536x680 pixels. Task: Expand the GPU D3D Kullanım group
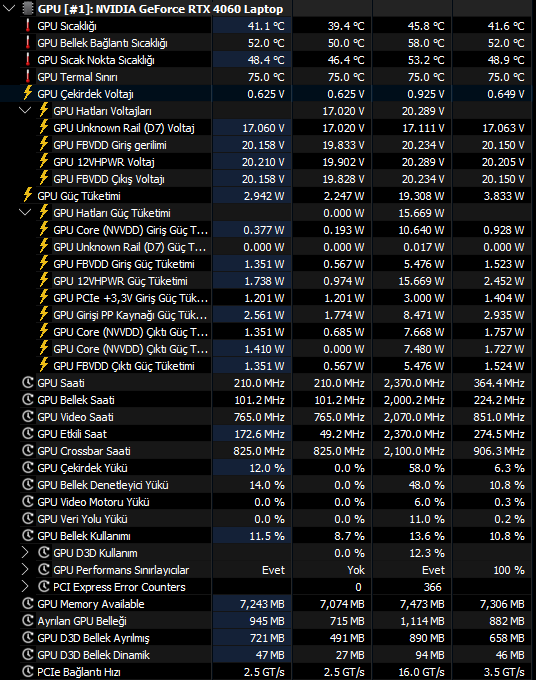coord(25,552)
